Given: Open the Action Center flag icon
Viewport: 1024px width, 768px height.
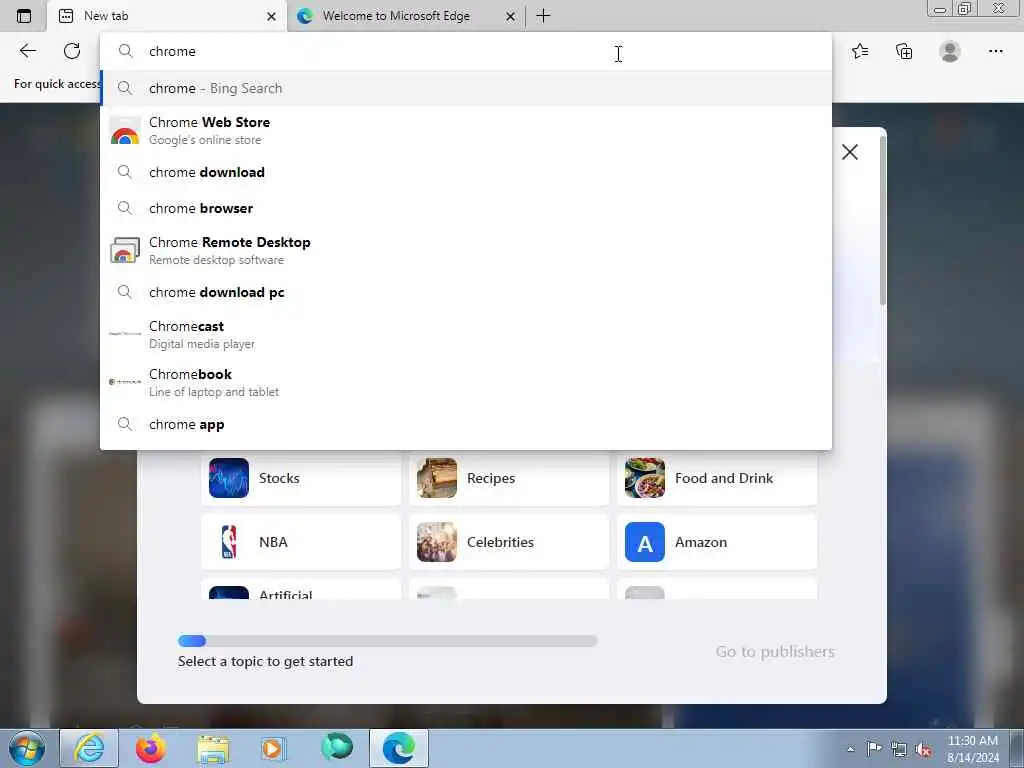Looking at the screenshot, I should pos(874,749).
